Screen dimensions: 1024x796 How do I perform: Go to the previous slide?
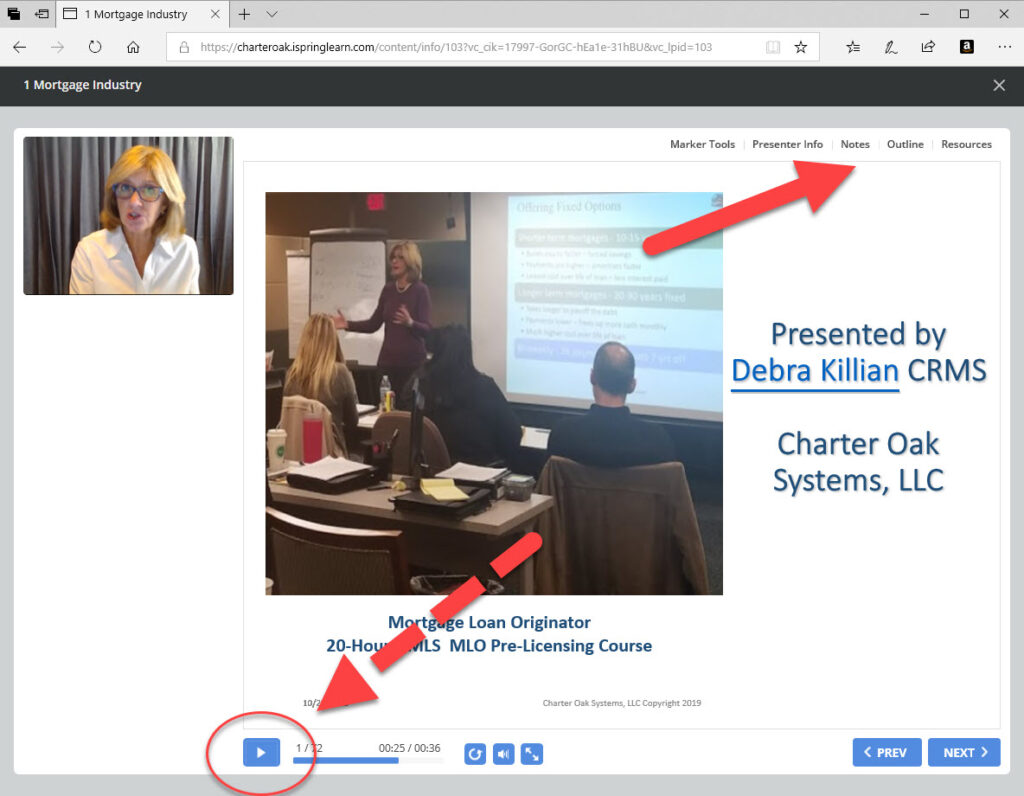(887, 752)
